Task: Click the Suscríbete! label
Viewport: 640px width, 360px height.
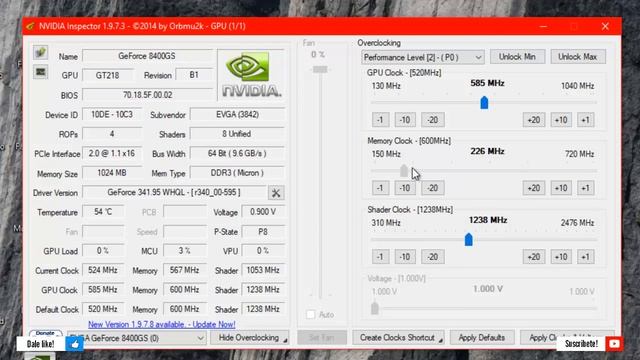Action: pyautogui.click(x=581, y=344)
